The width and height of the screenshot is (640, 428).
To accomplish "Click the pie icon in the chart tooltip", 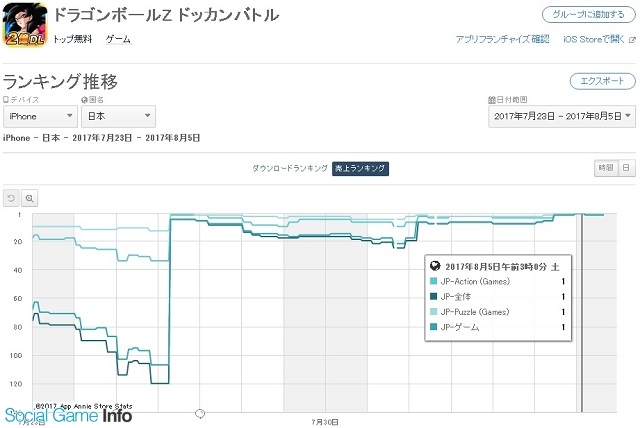I will pos(435,266).
